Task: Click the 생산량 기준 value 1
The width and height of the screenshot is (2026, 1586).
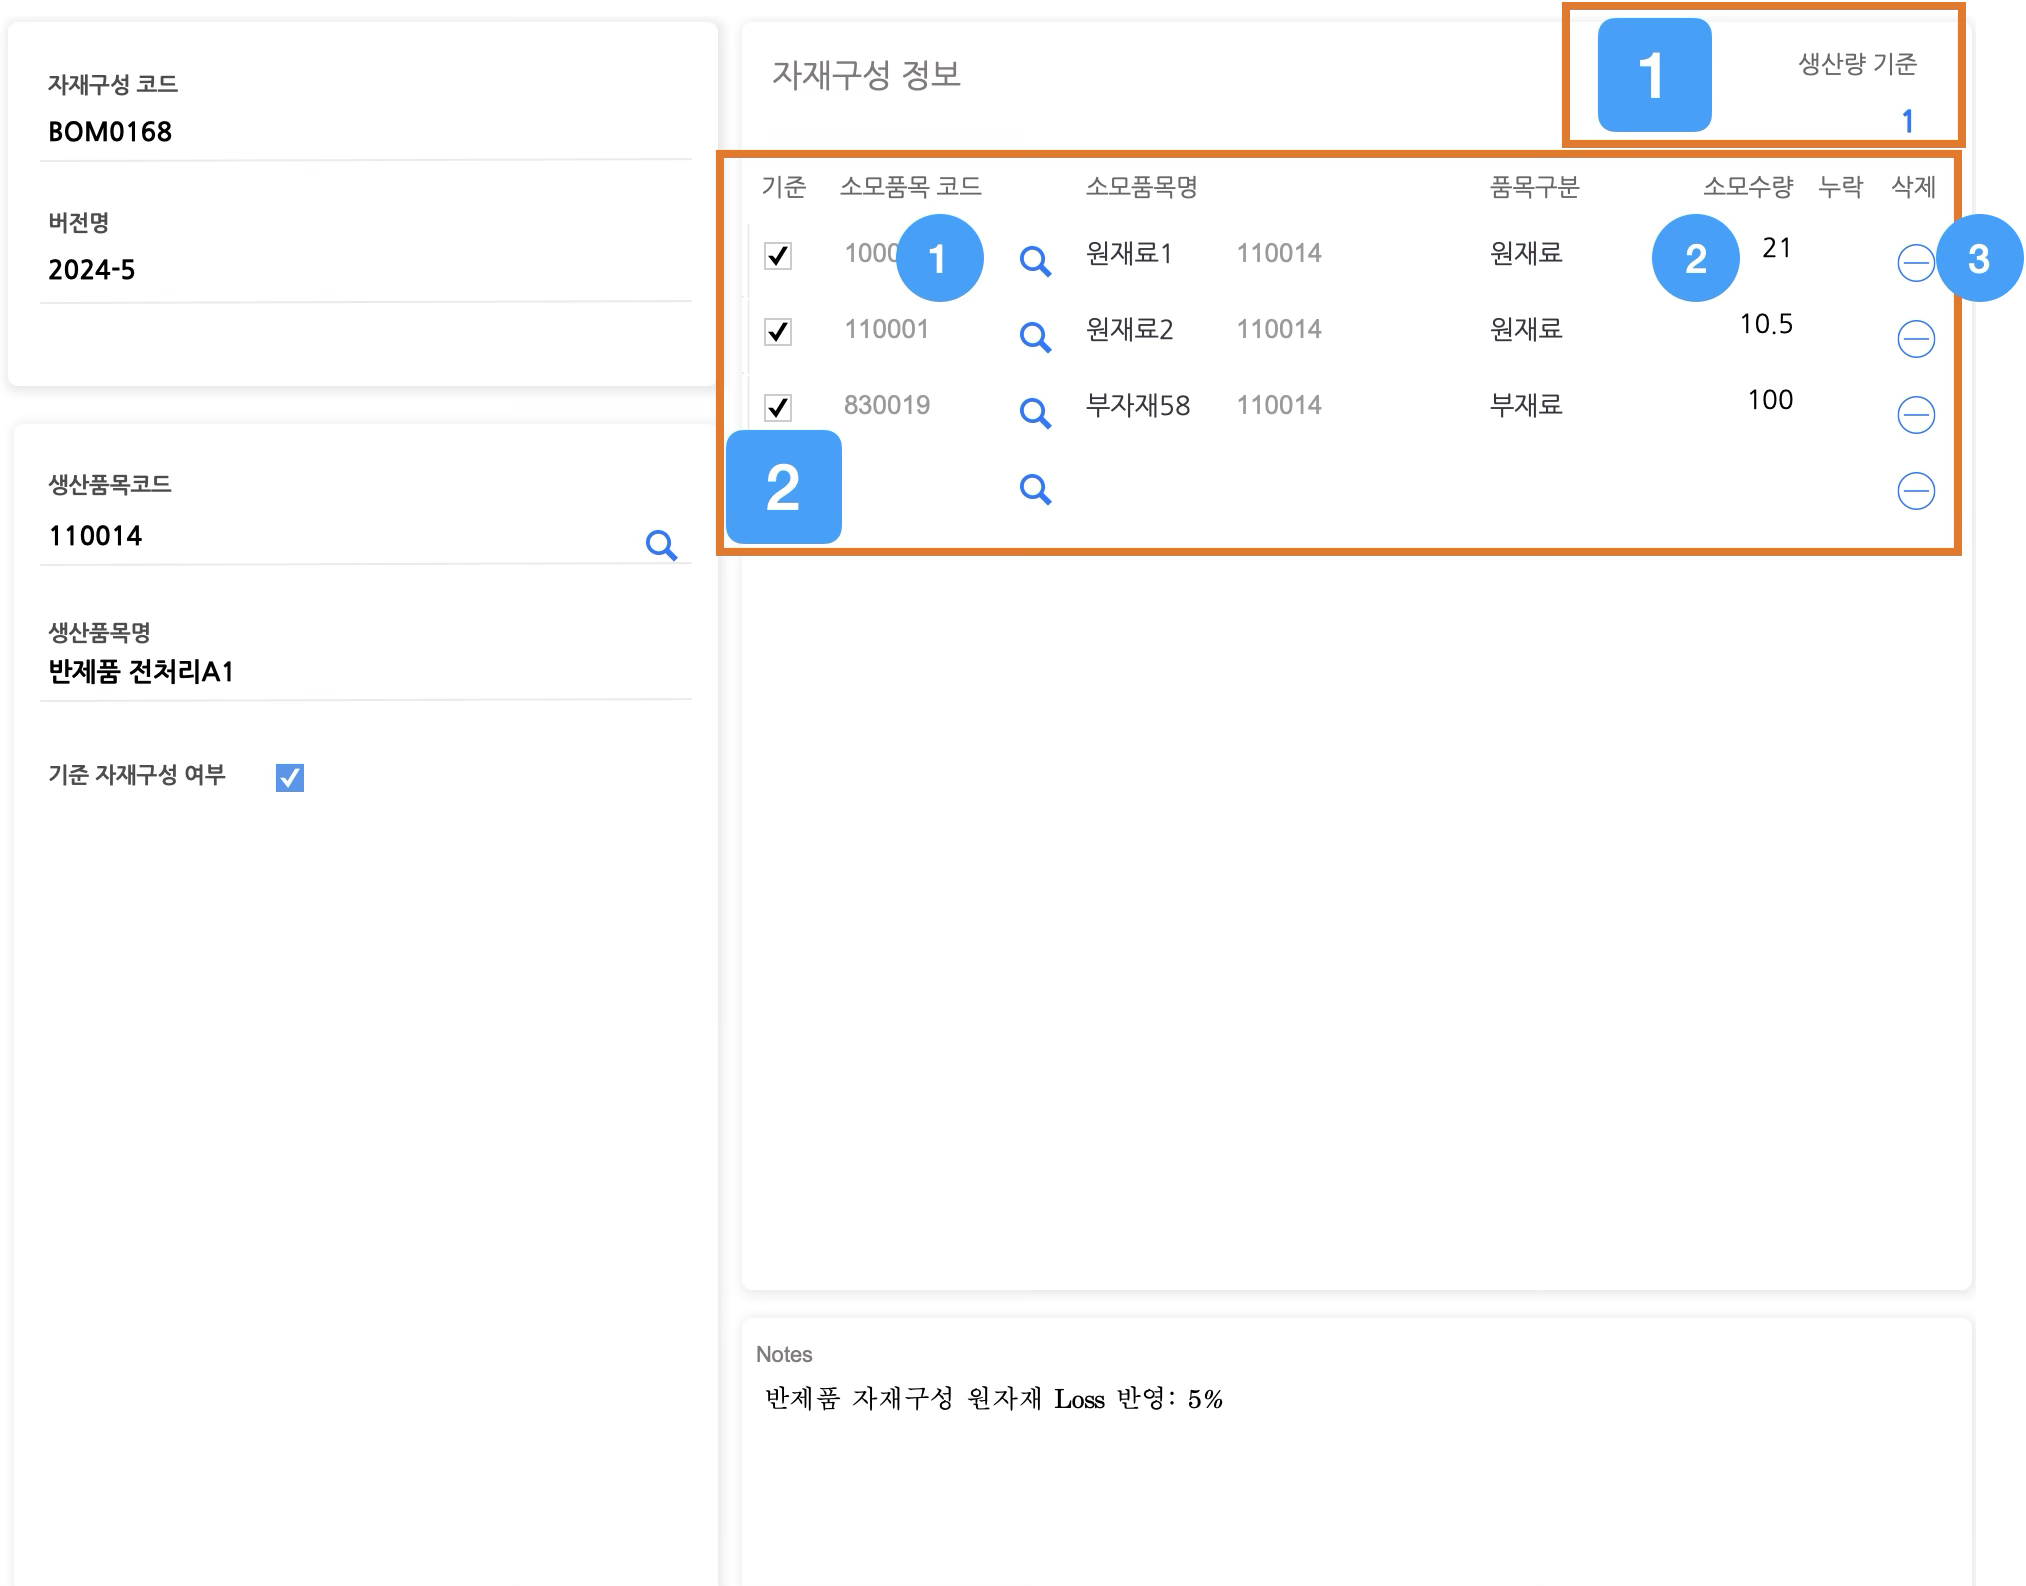Action: pos(1906,122)
